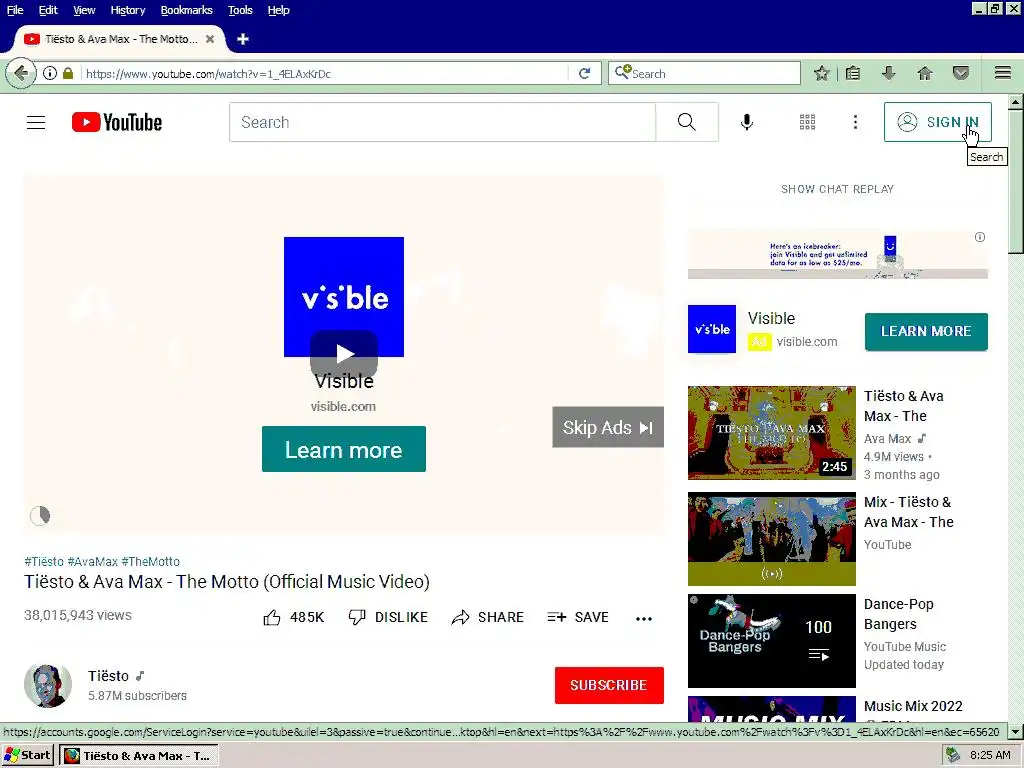Click the #Tiësto hashtag link

point(44,561)
